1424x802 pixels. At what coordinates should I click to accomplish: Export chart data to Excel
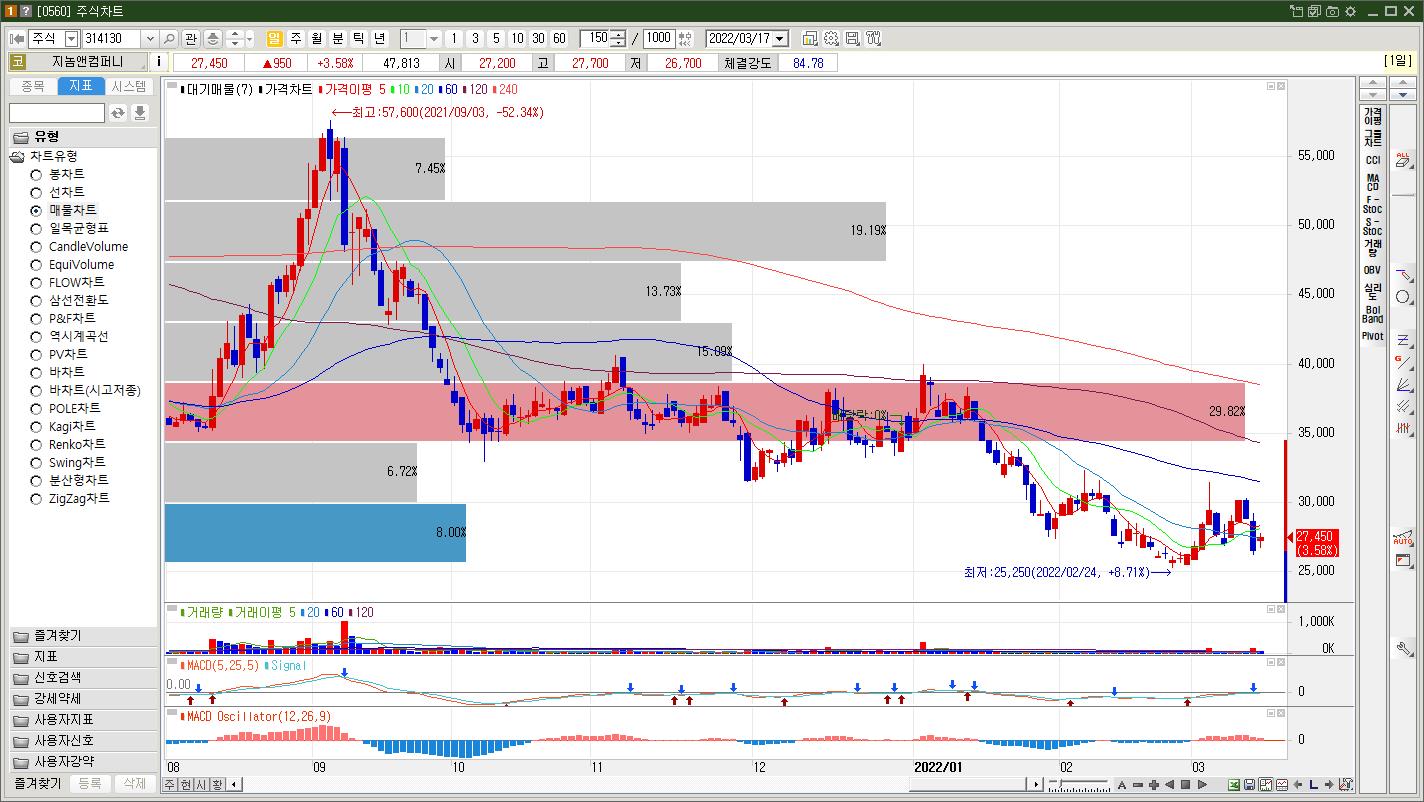click(x=1234, y=785)
